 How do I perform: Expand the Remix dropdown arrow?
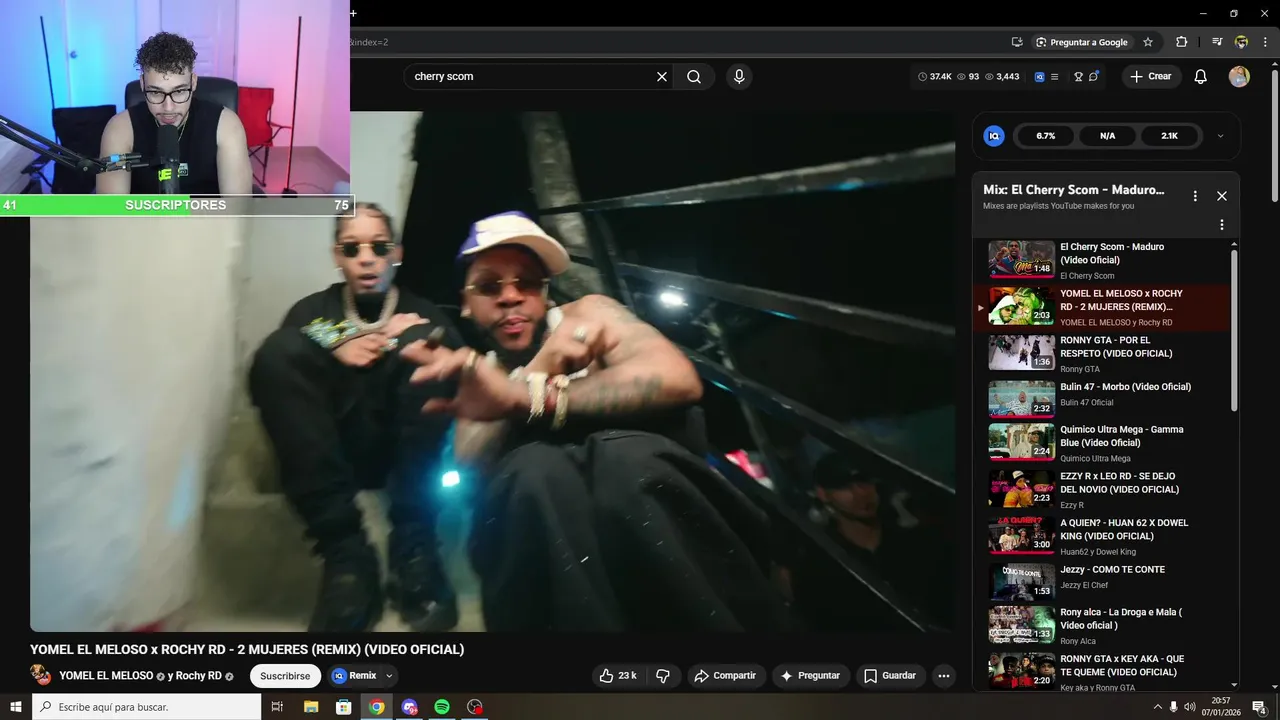tap(389, 676)
